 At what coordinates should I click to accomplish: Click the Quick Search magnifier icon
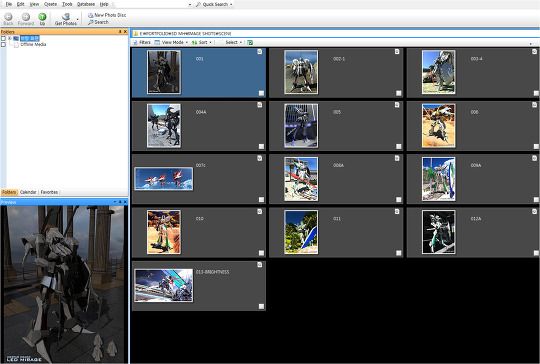[198, 4]
